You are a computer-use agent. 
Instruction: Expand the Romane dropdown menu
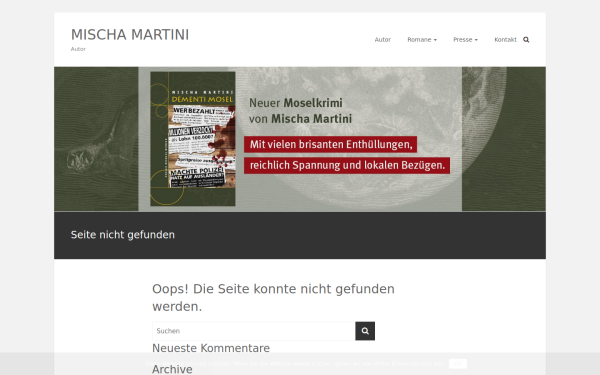422,39
